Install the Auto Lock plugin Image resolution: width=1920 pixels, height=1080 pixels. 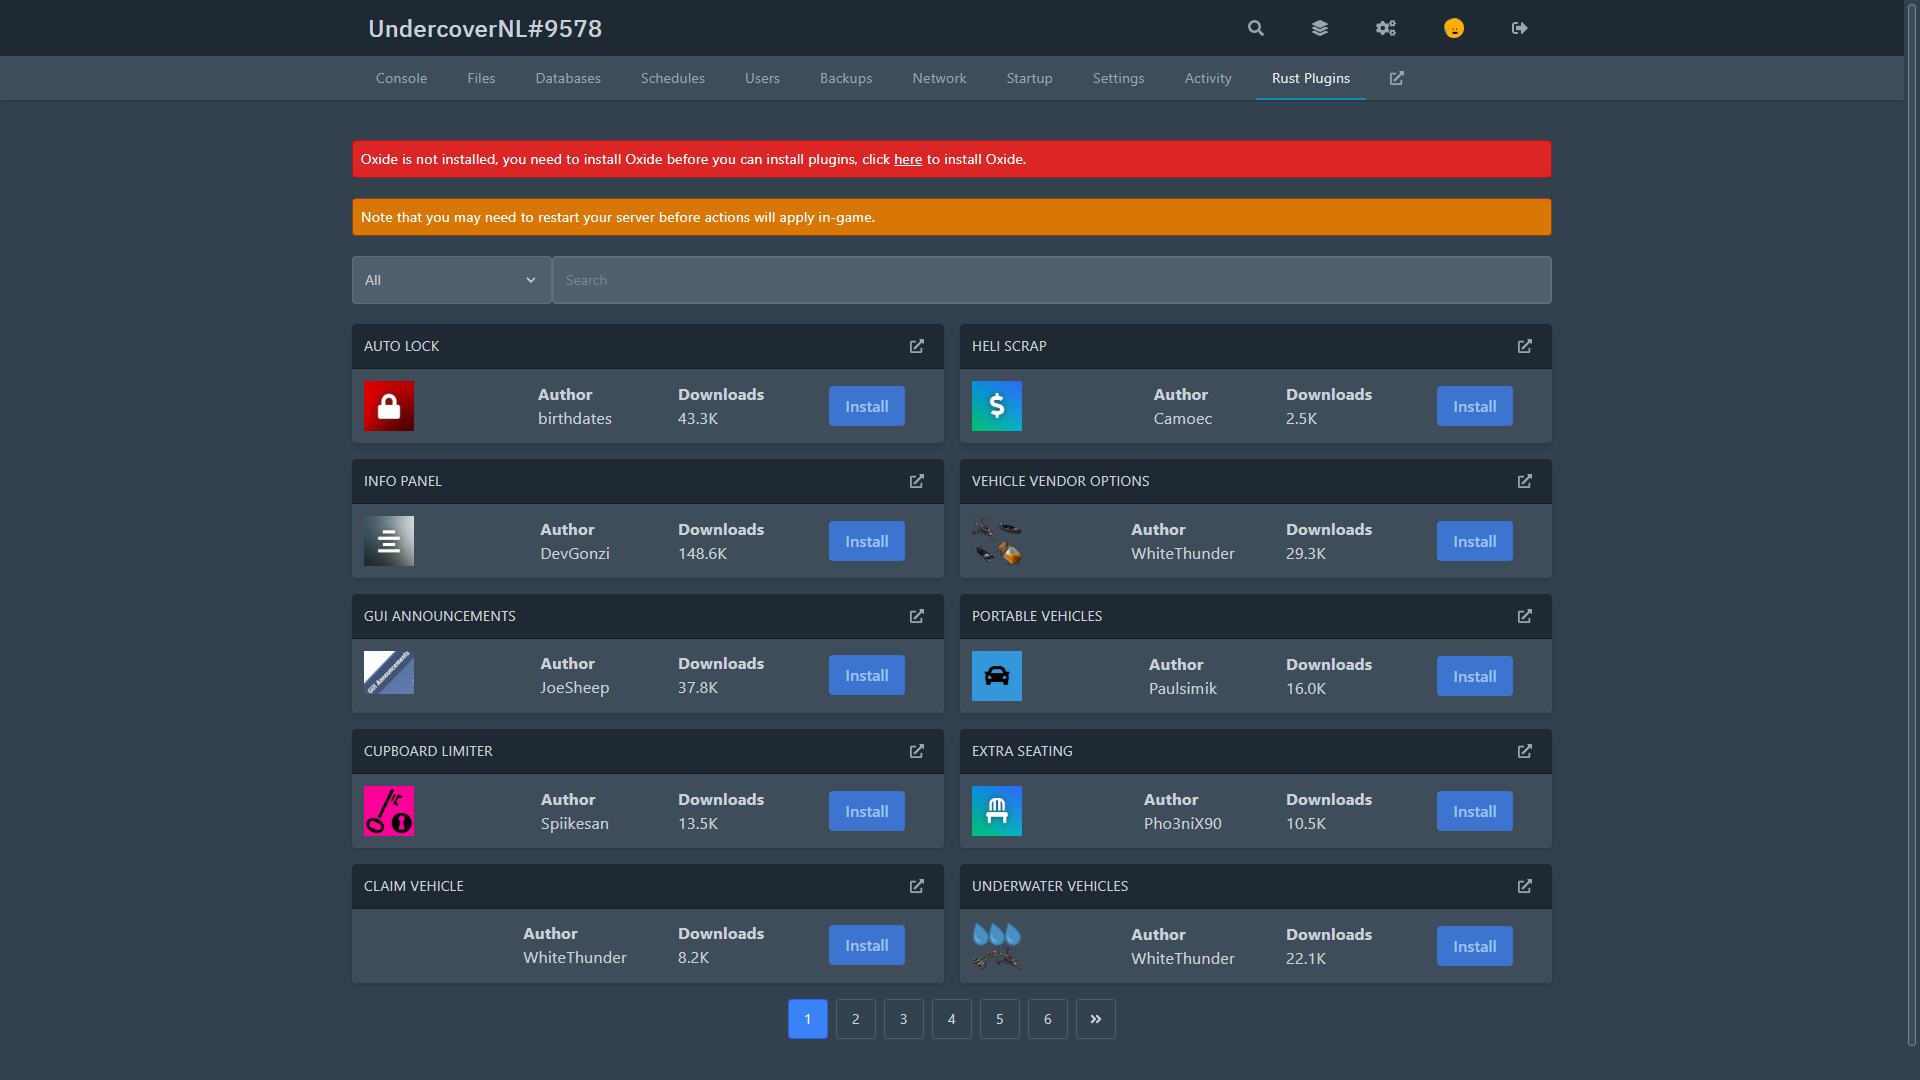[x=867, y=406]
